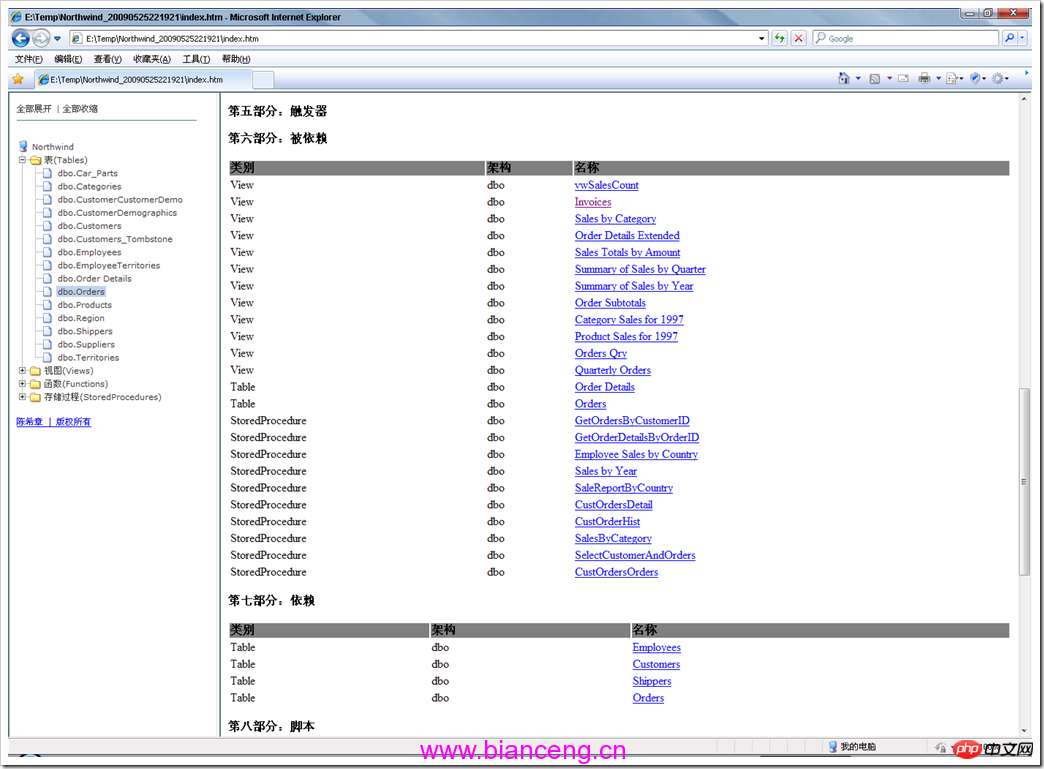Click the dbo.Region table page icon
Image resolution: width=1044 pixels, height=769 pixels.
(47, 318)
